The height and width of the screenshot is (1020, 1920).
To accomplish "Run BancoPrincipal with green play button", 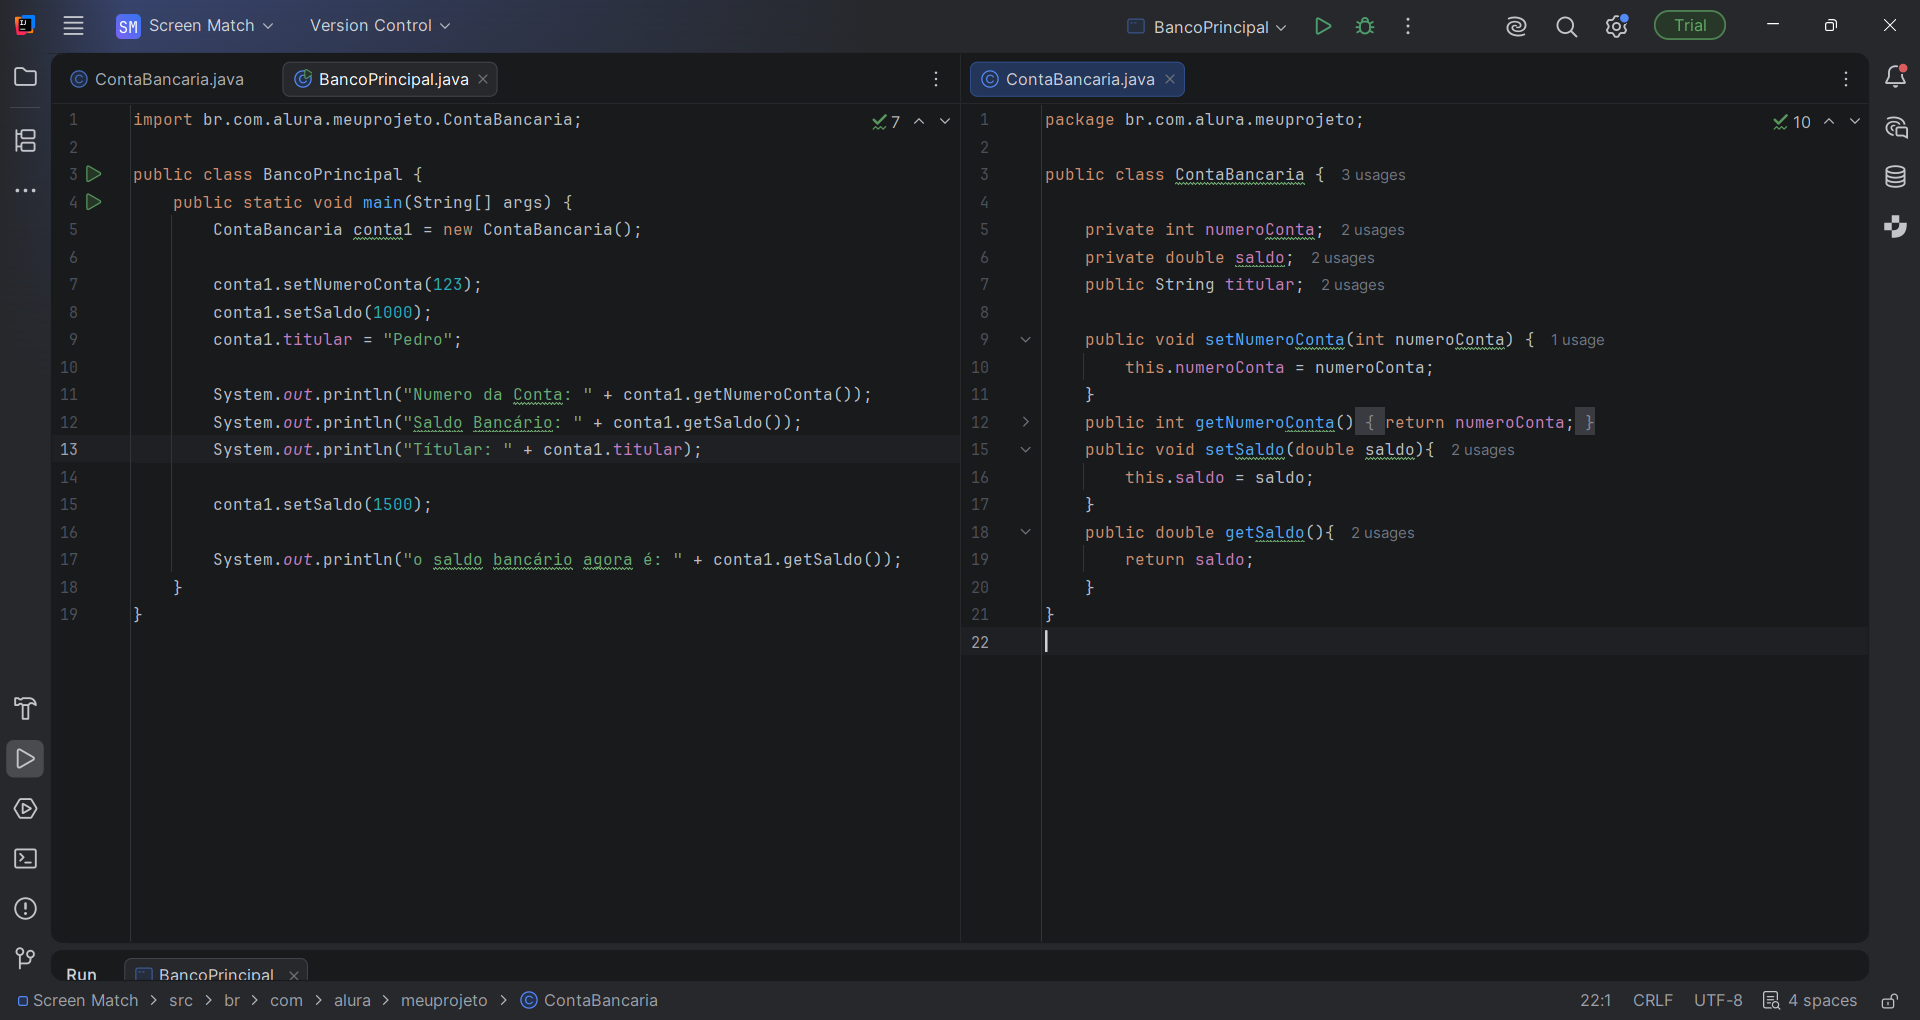I will pyautogui.click(x=1323, y=26).
